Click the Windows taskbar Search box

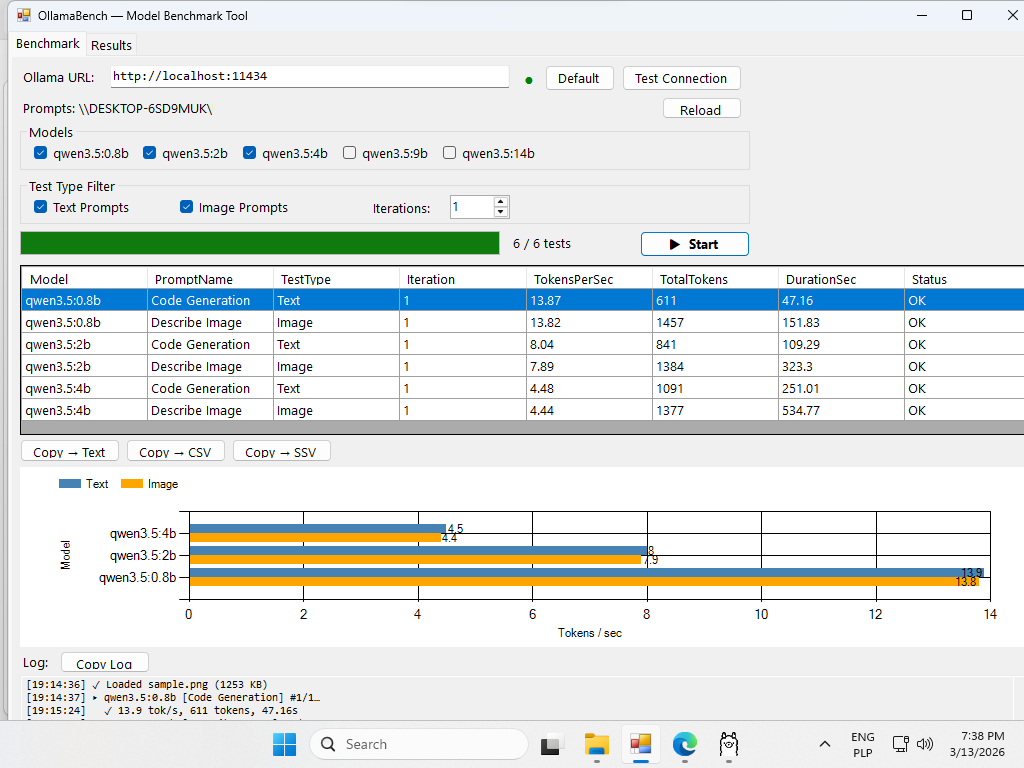[419, 744]
